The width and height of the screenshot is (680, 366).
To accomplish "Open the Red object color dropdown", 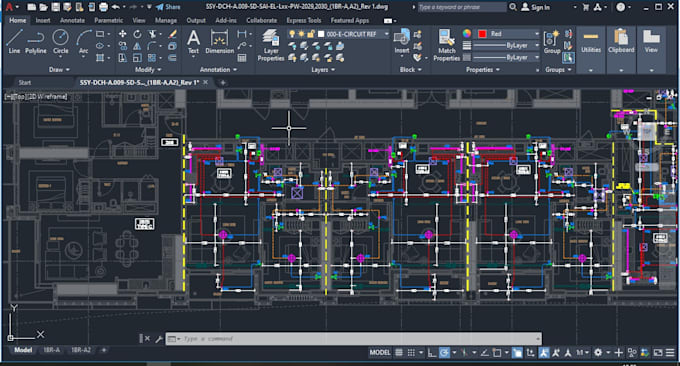I will point(537,34).
